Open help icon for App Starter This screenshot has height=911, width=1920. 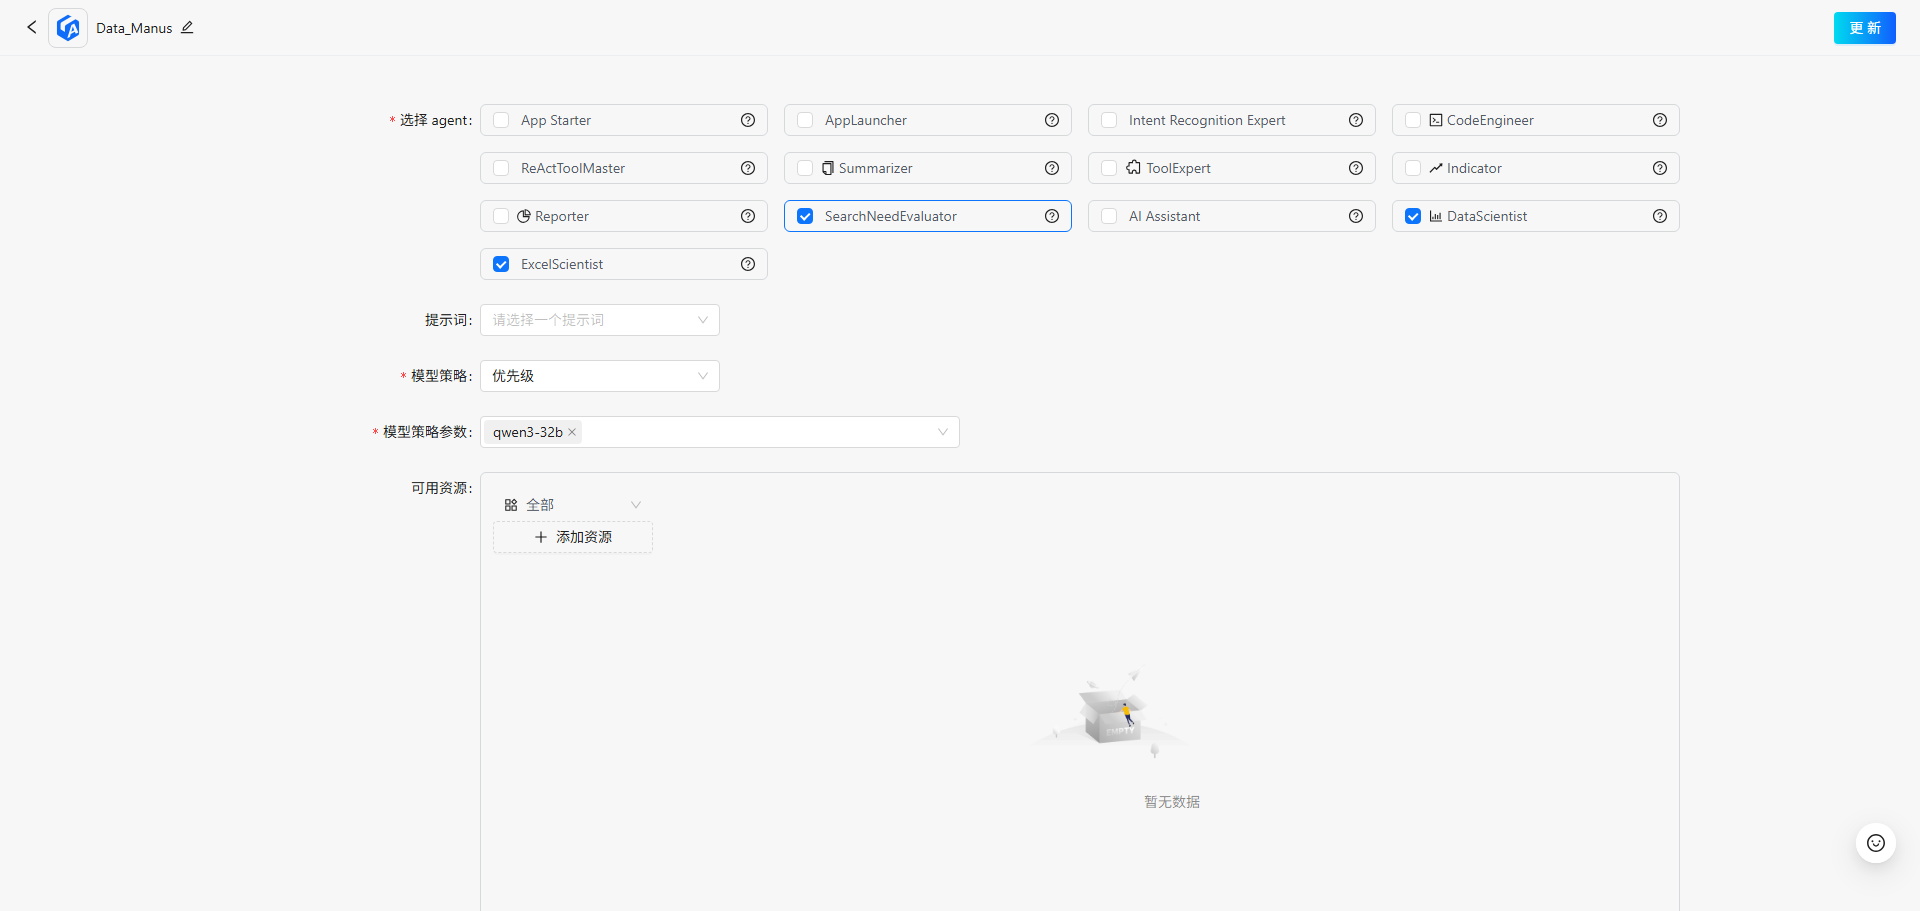[x=747, y=120]
